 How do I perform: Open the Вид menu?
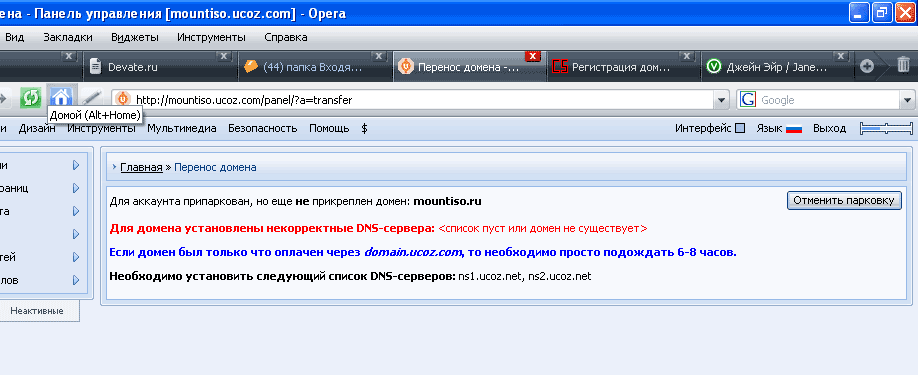[x=15, y=37]
